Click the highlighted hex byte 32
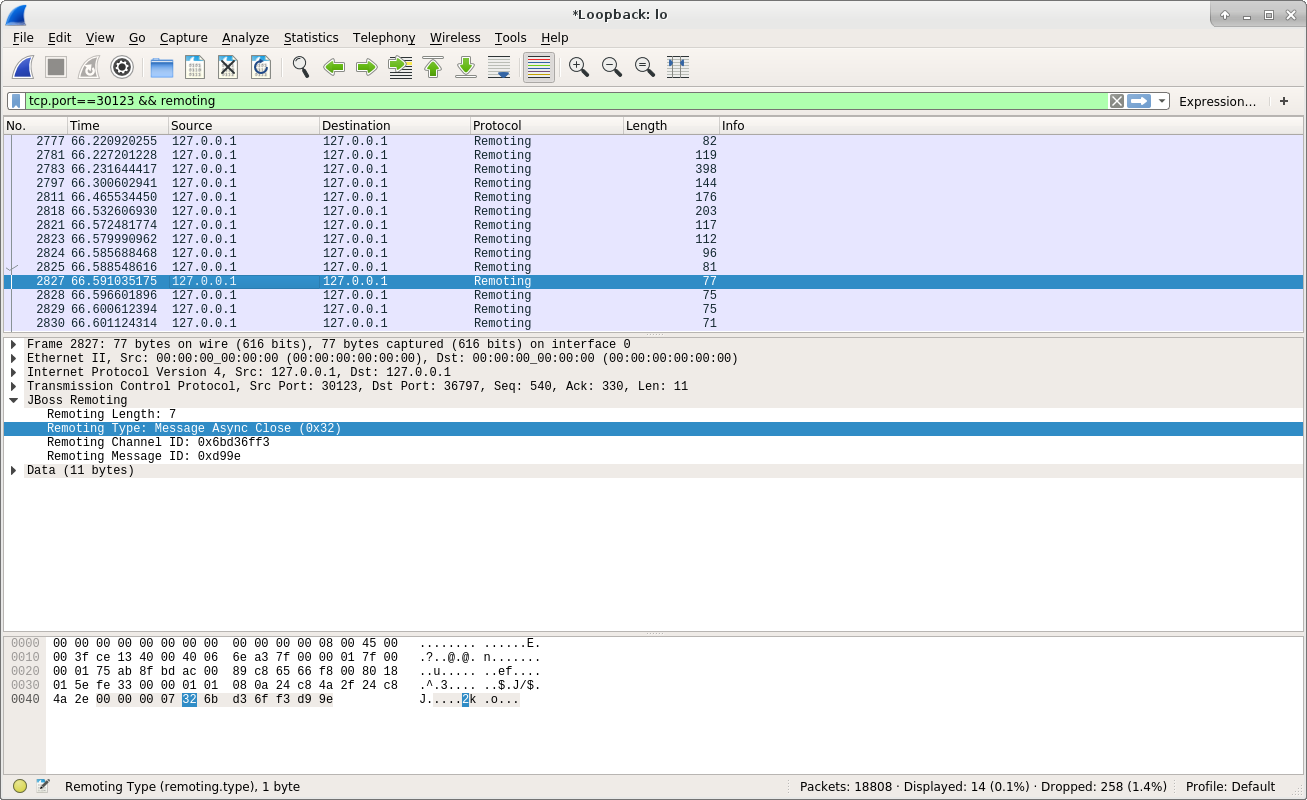Viewport: 1307px width, 800px height. pos(189,700)
